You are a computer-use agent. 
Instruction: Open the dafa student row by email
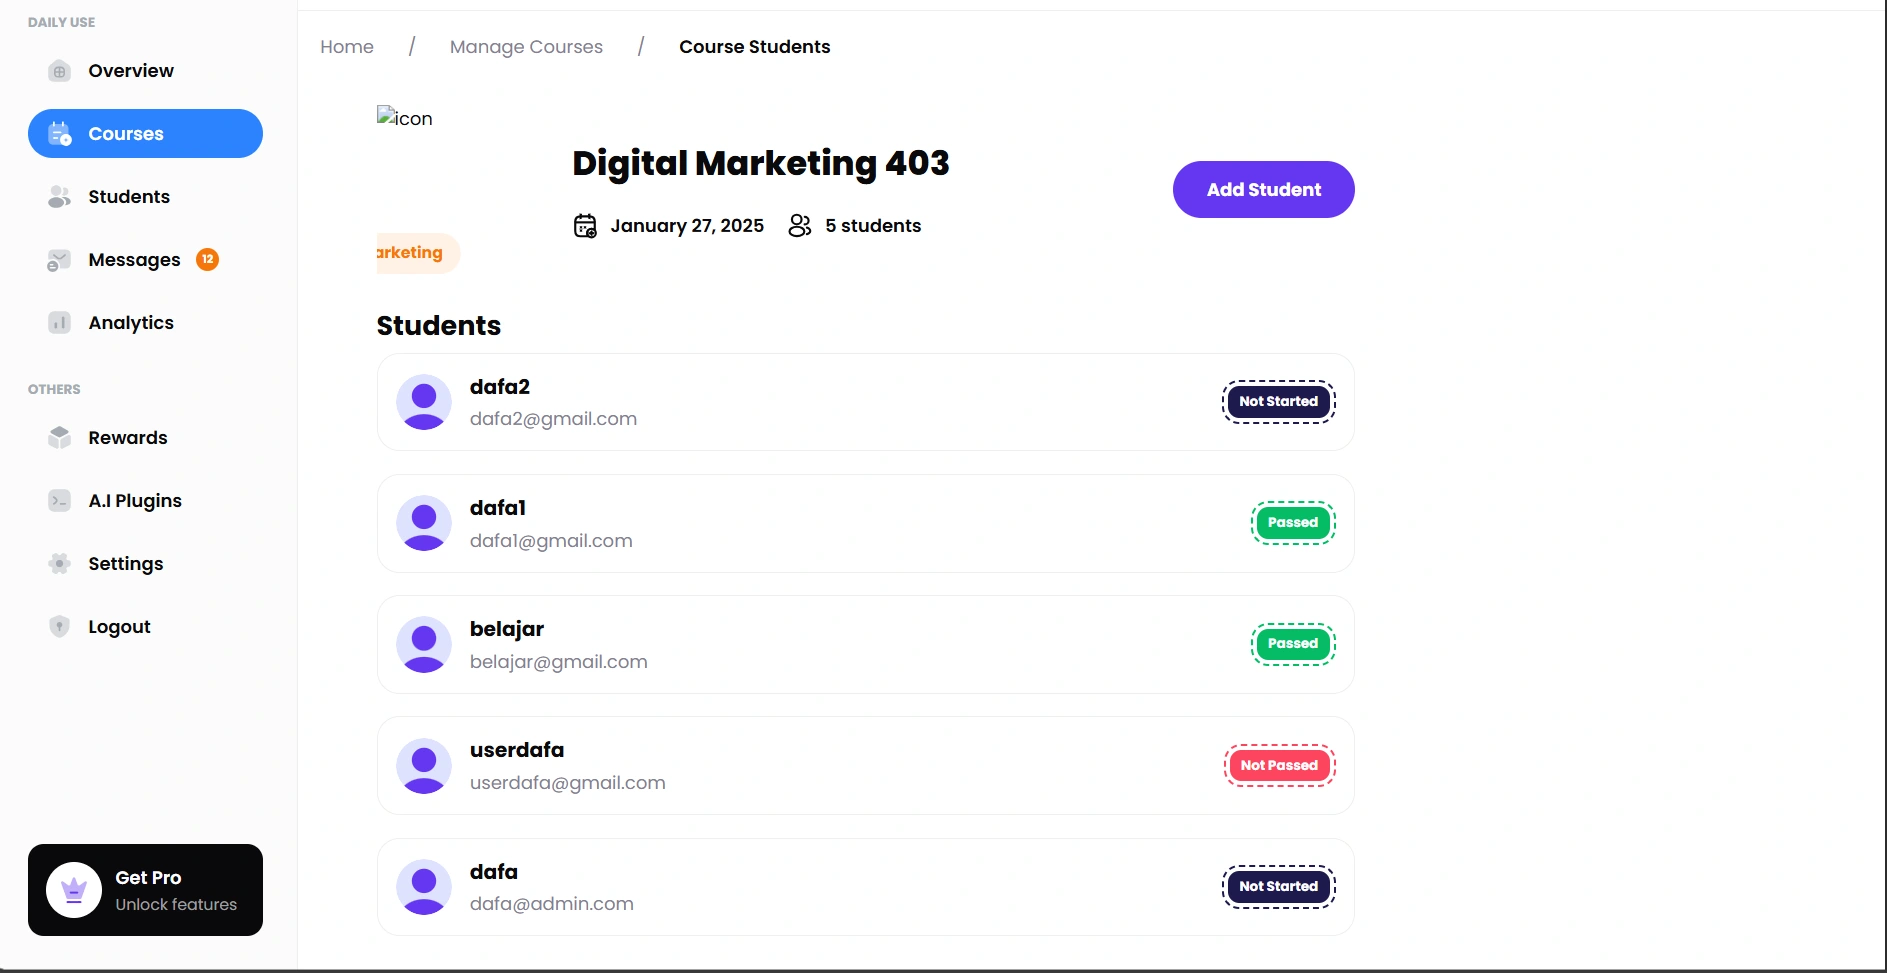(552, 904)
